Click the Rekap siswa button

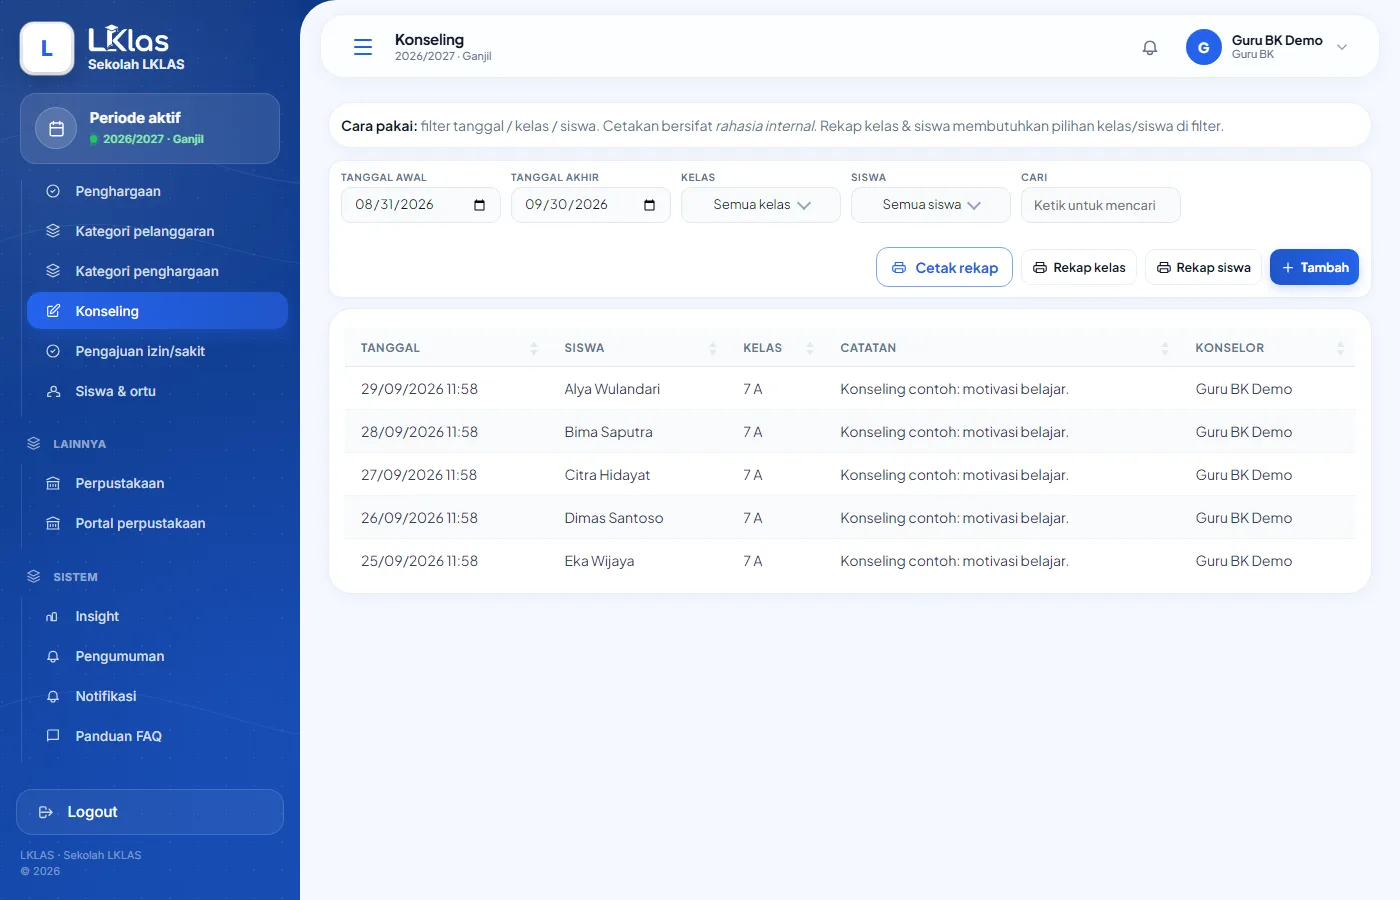point(1203,267)
